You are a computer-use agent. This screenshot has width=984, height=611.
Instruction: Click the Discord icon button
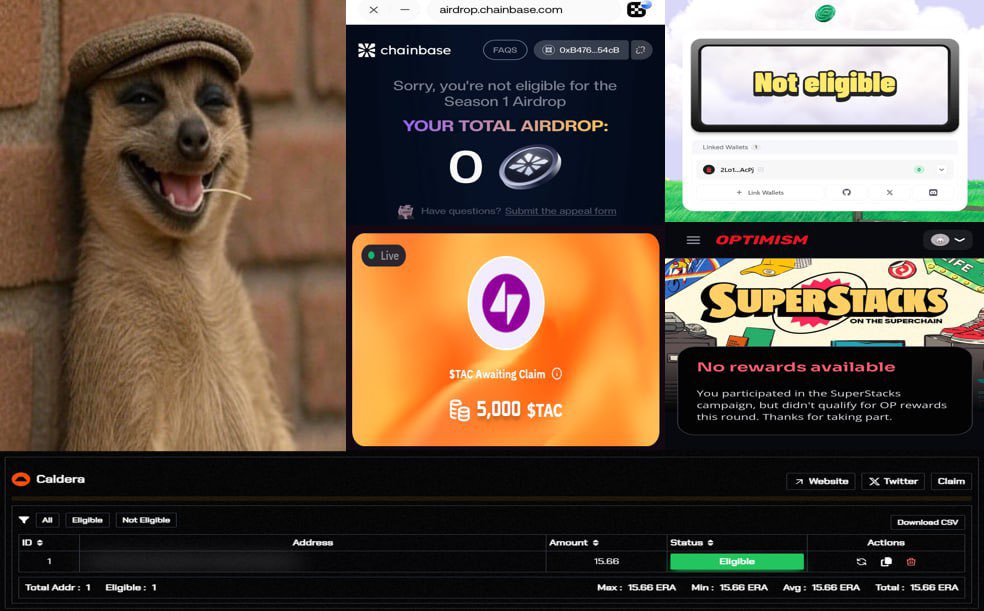(x=933, y=193)
